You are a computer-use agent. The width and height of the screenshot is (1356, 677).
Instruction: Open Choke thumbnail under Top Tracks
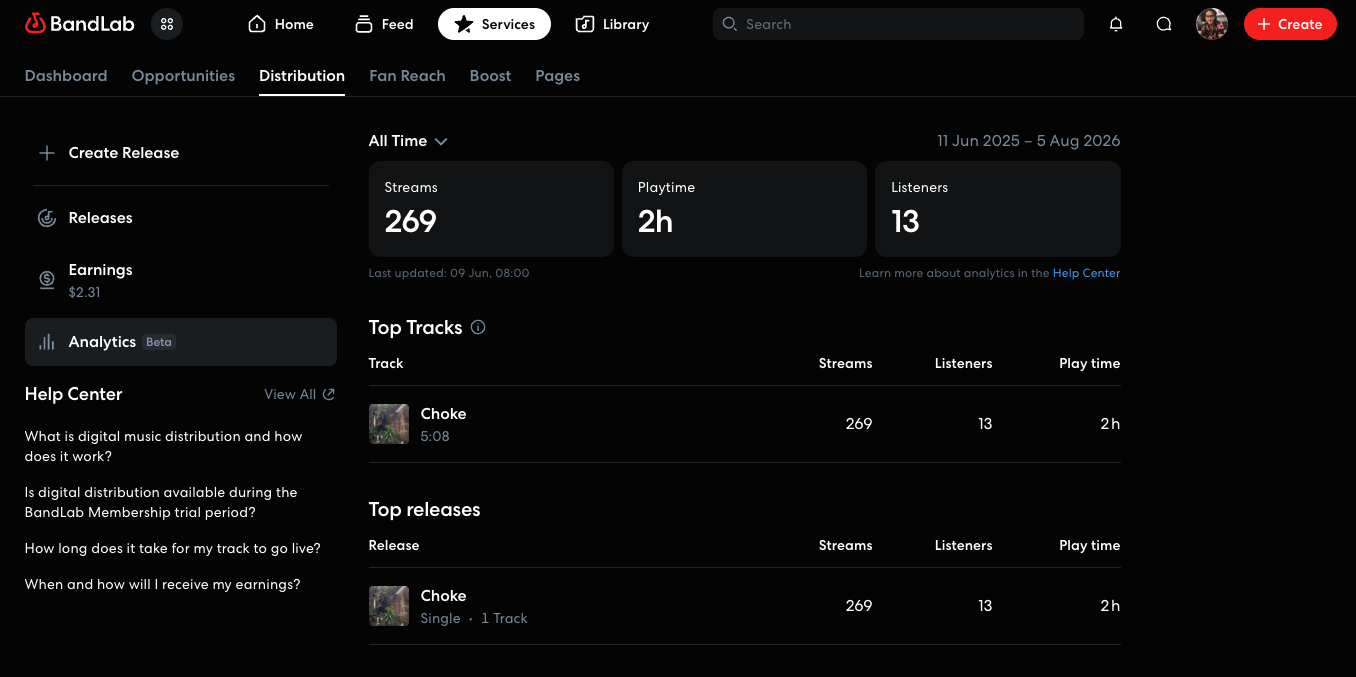coord(389,424)
